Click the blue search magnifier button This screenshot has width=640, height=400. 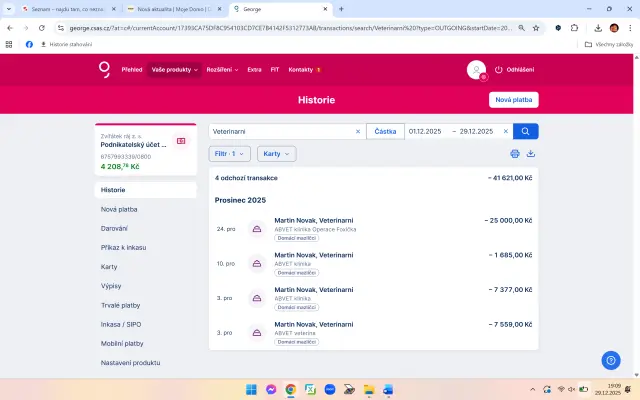[526, 131]
